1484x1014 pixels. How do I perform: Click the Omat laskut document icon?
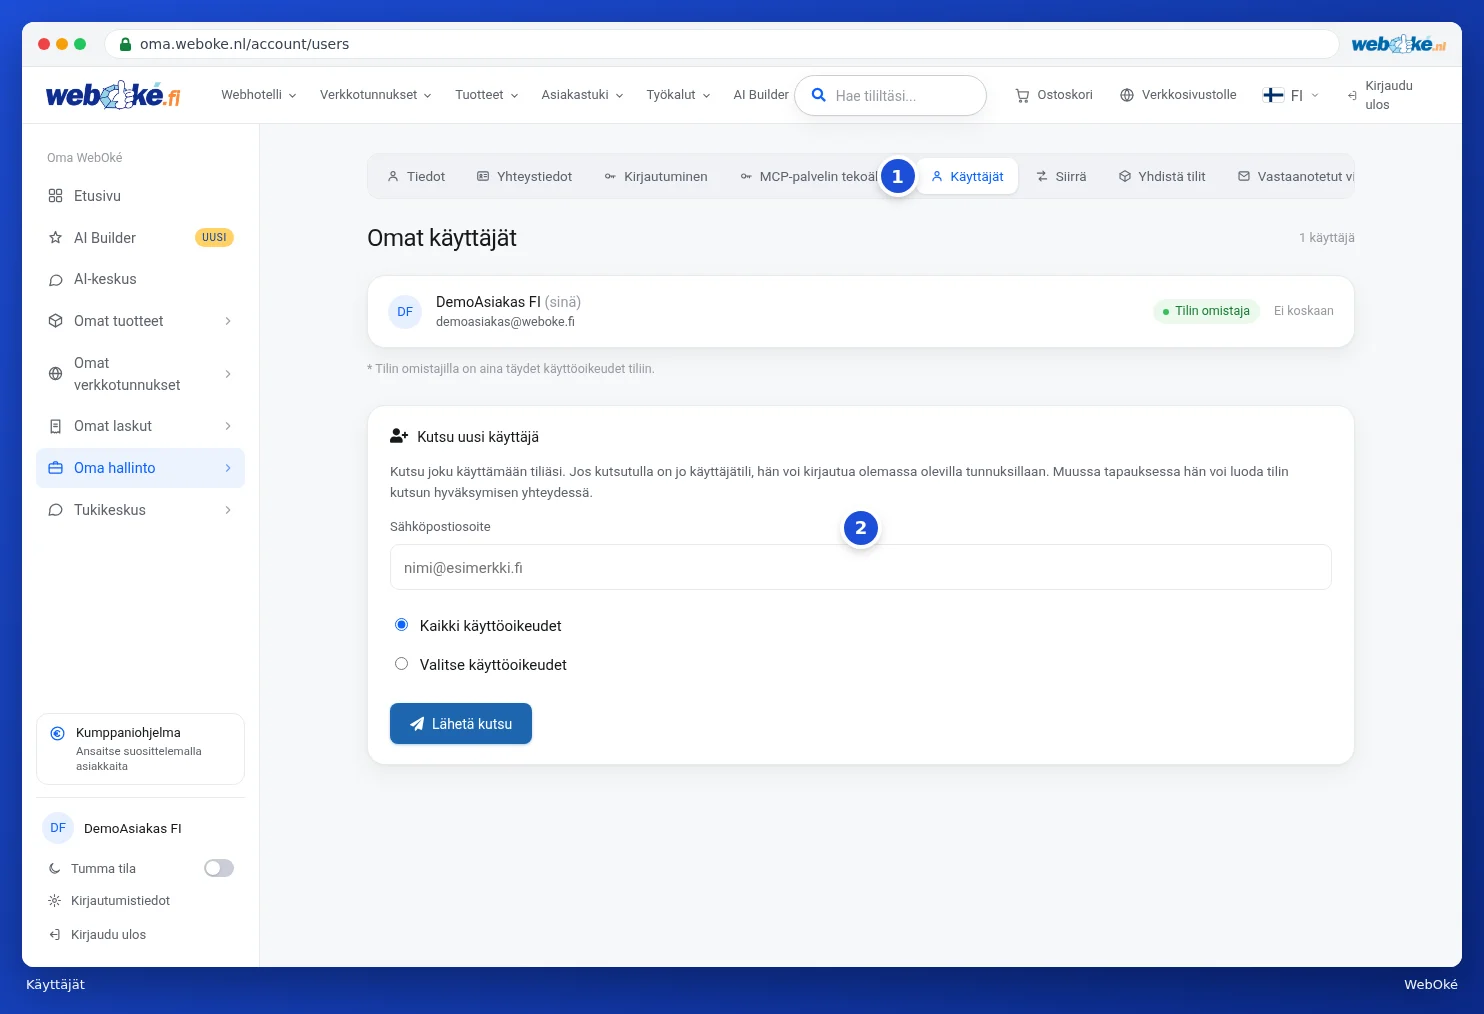click(56, 426)
